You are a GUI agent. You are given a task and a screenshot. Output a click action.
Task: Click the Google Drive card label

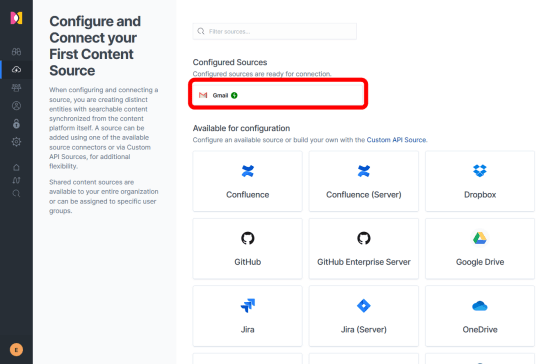coord(480,262)
